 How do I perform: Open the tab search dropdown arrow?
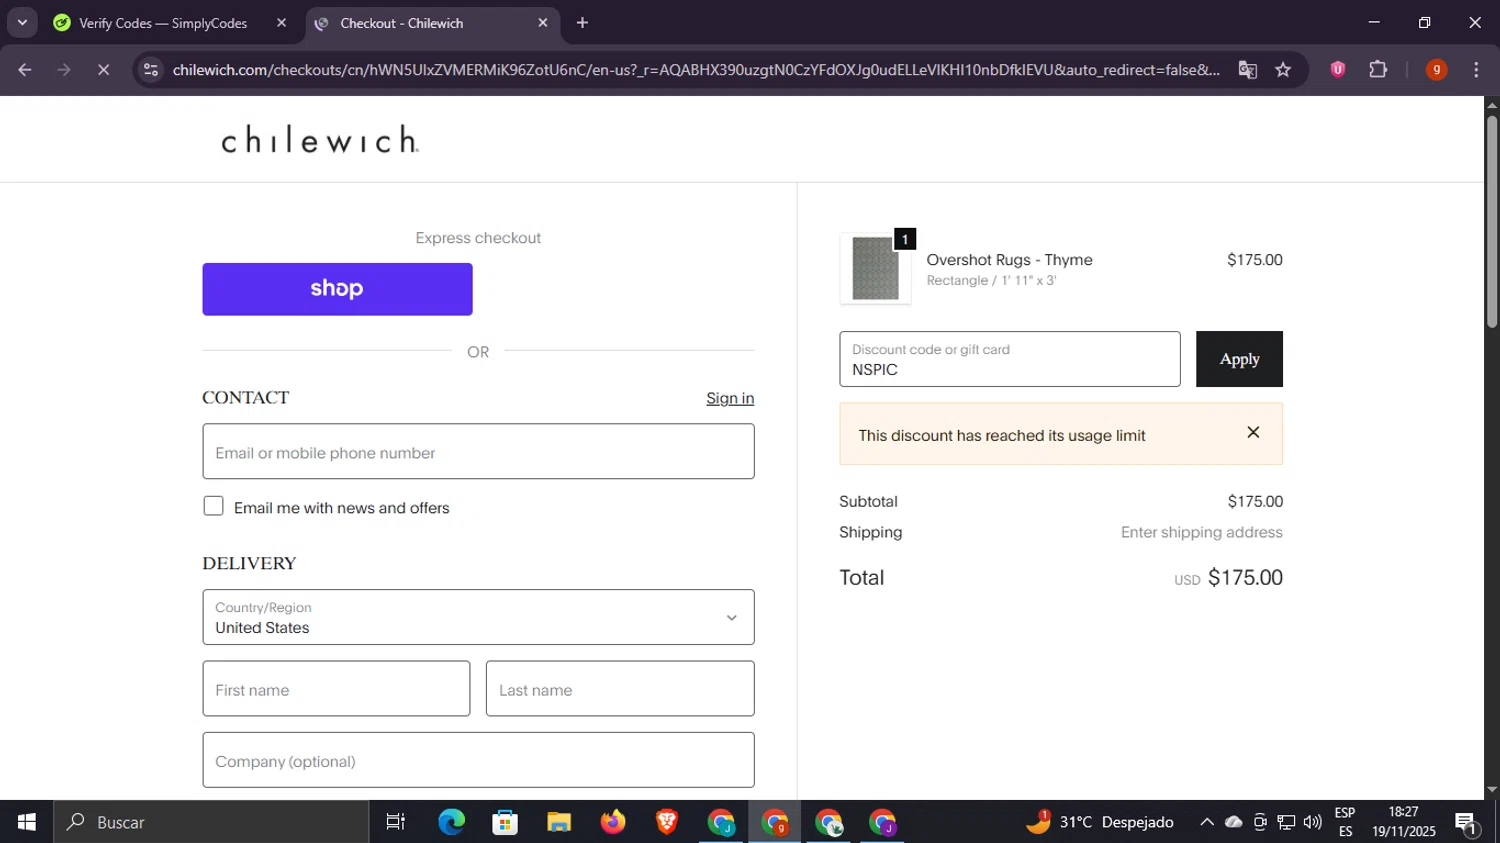[22, 23]
